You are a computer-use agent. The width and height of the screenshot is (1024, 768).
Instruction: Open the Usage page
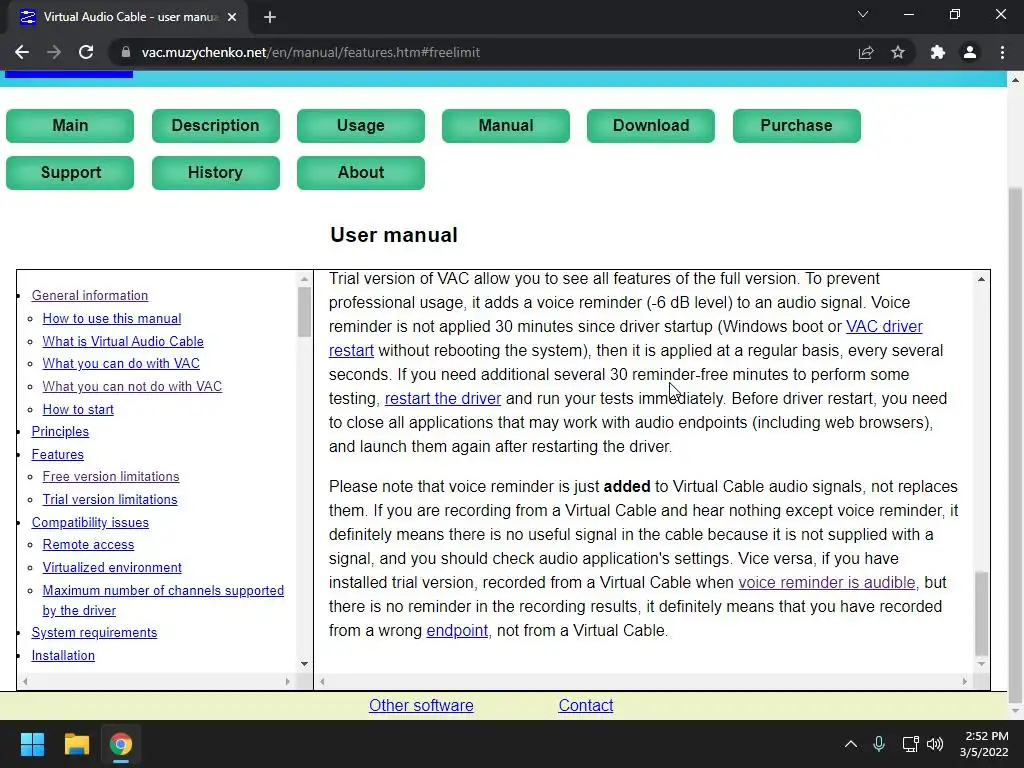click(360, 125)
